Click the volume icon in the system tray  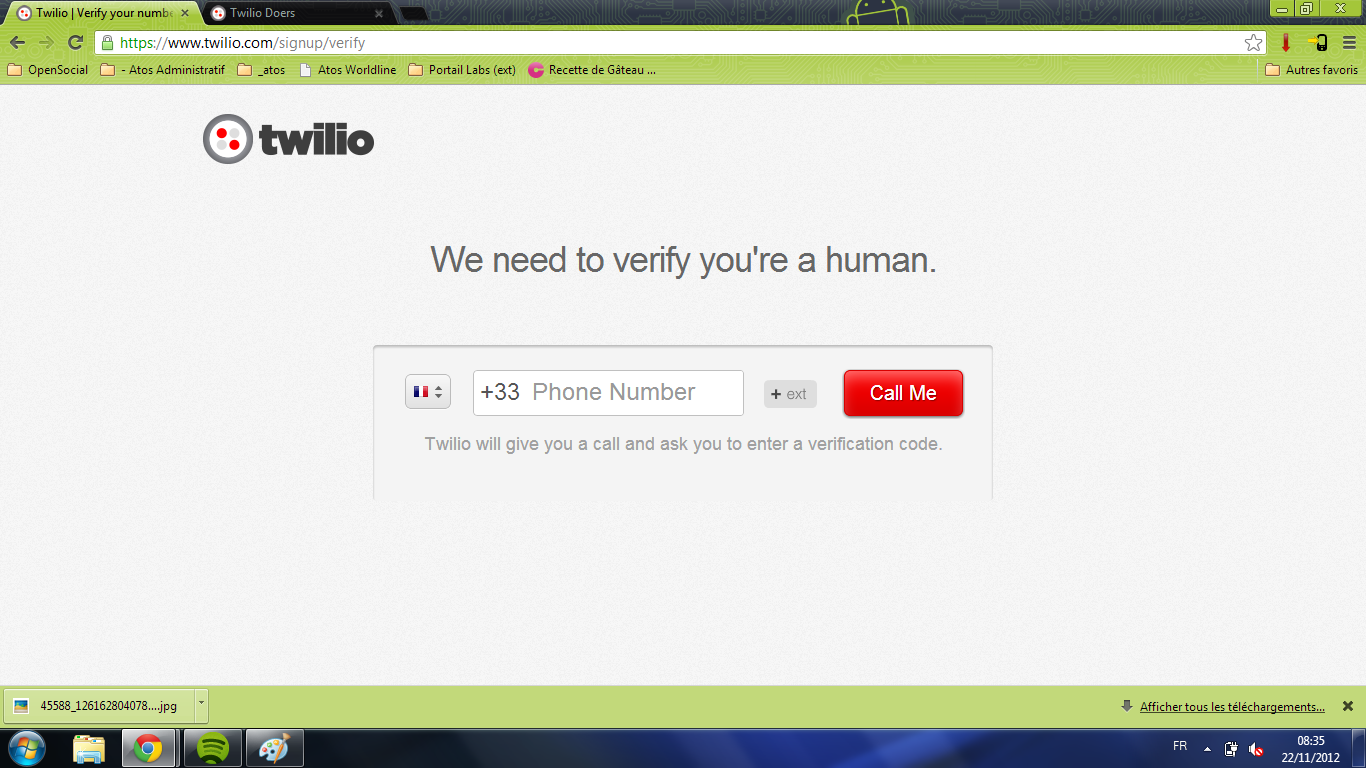1256,749
